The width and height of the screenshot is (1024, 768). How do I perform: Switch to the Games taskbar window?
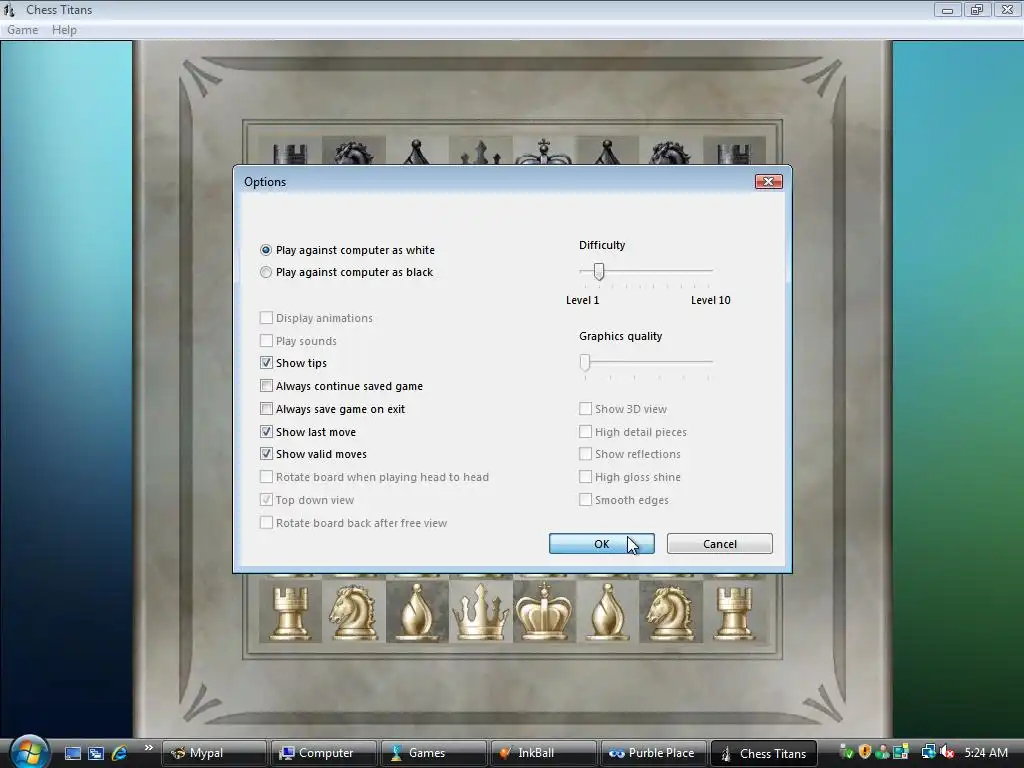434,753
